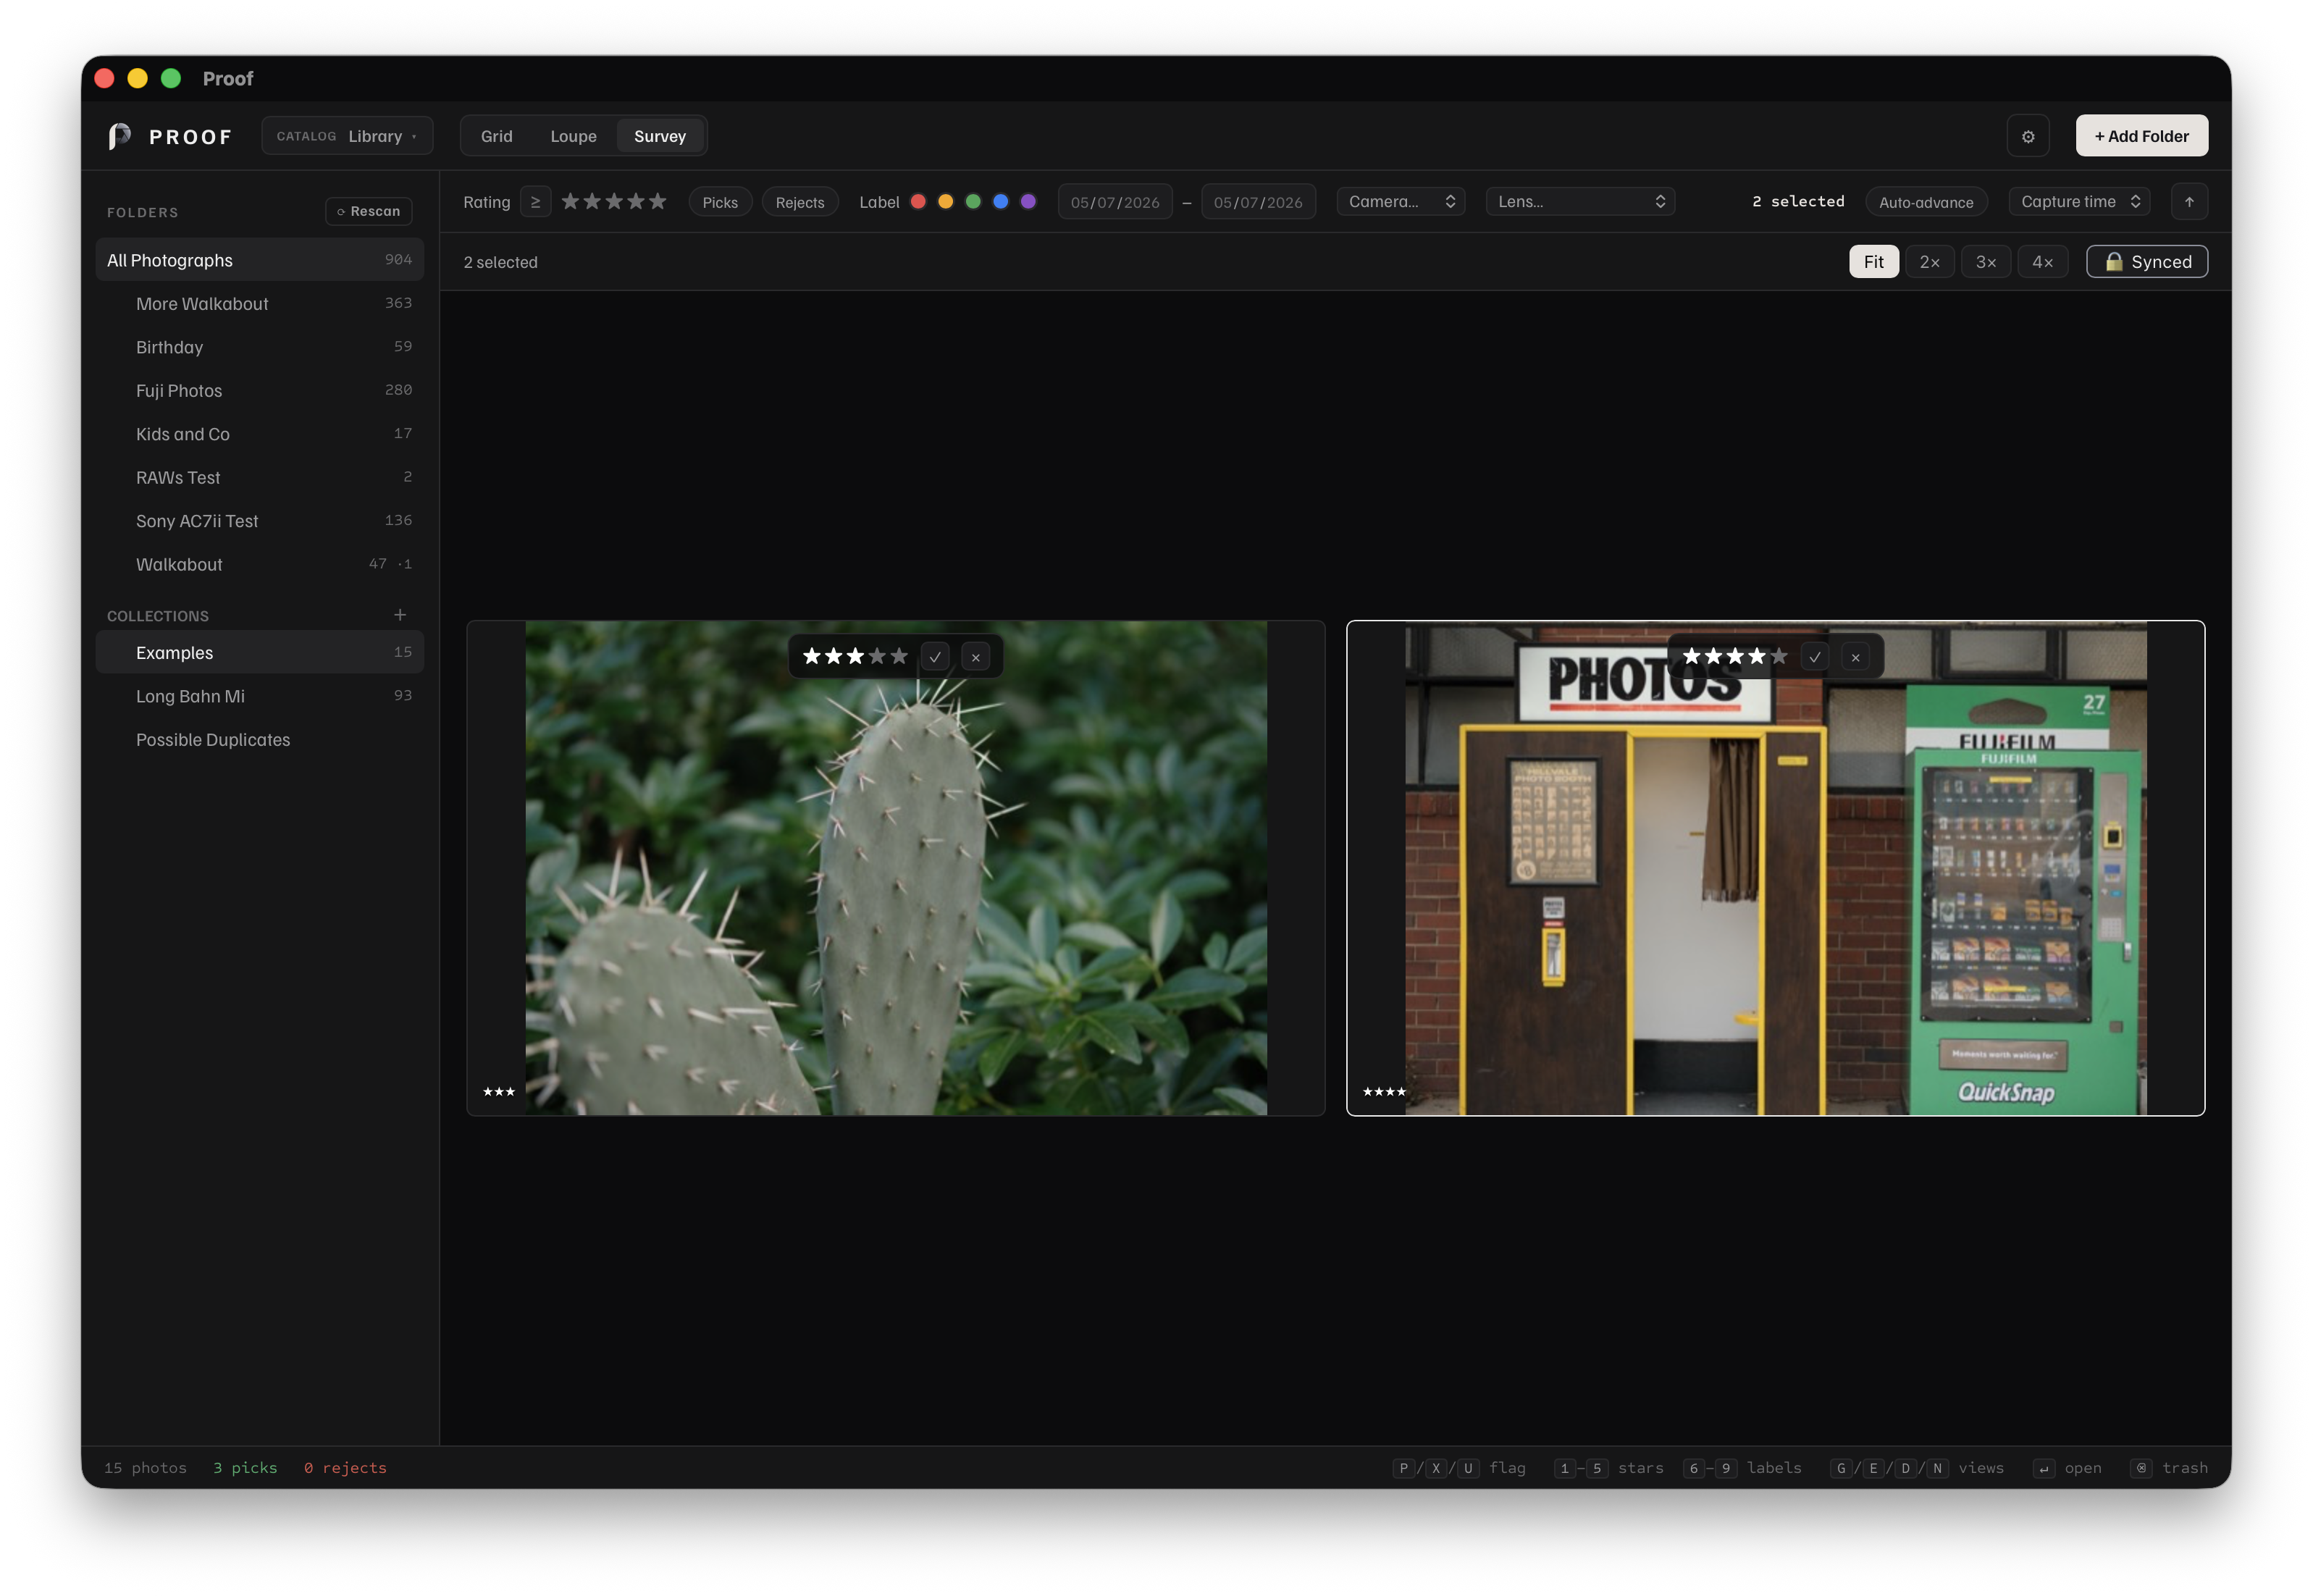
Task: Toggle the Rejects filter
Action: (x=800, y=202)
